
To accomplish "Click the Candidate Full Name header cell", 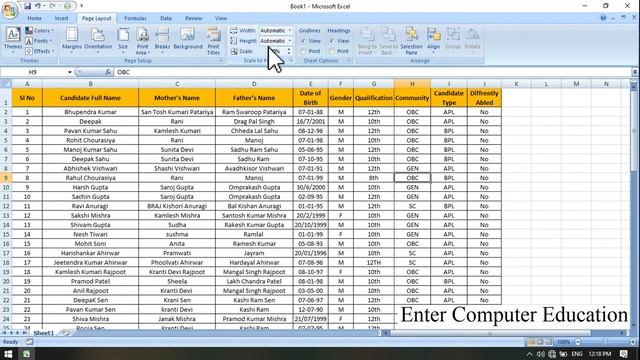I will [x=90, y=98].
